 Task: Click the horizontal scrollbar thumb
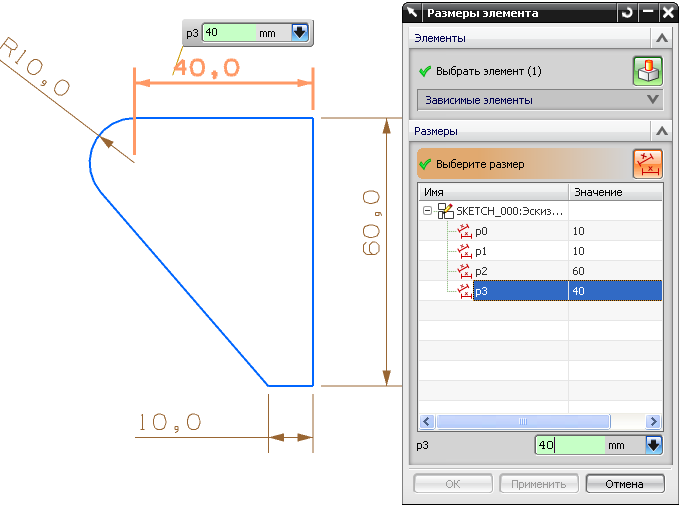(x=523, y=421)
